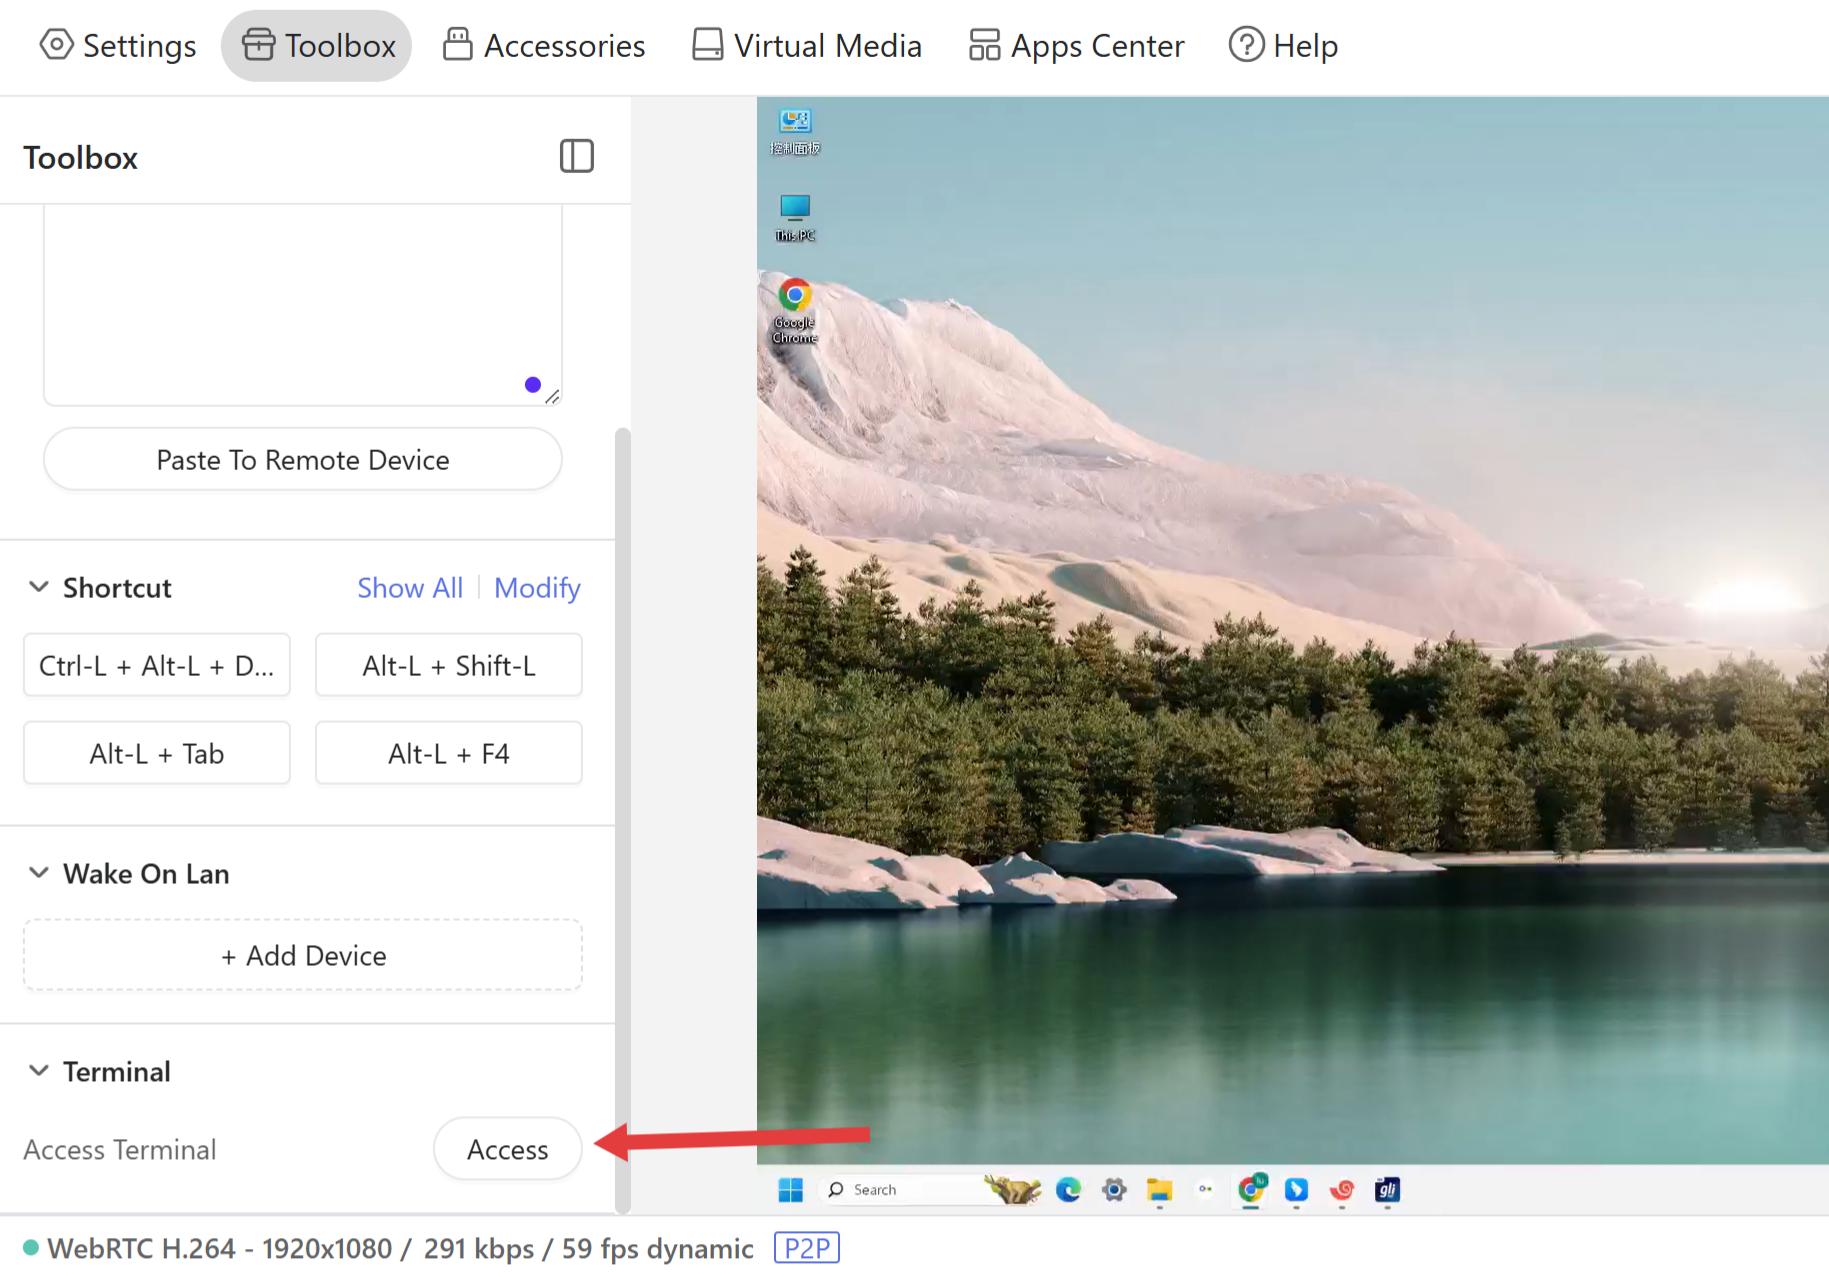This screenshot has height=1277, width=1829.
Task: Collapse the Wake On Lan section
Action: click(x=39, y=873)
